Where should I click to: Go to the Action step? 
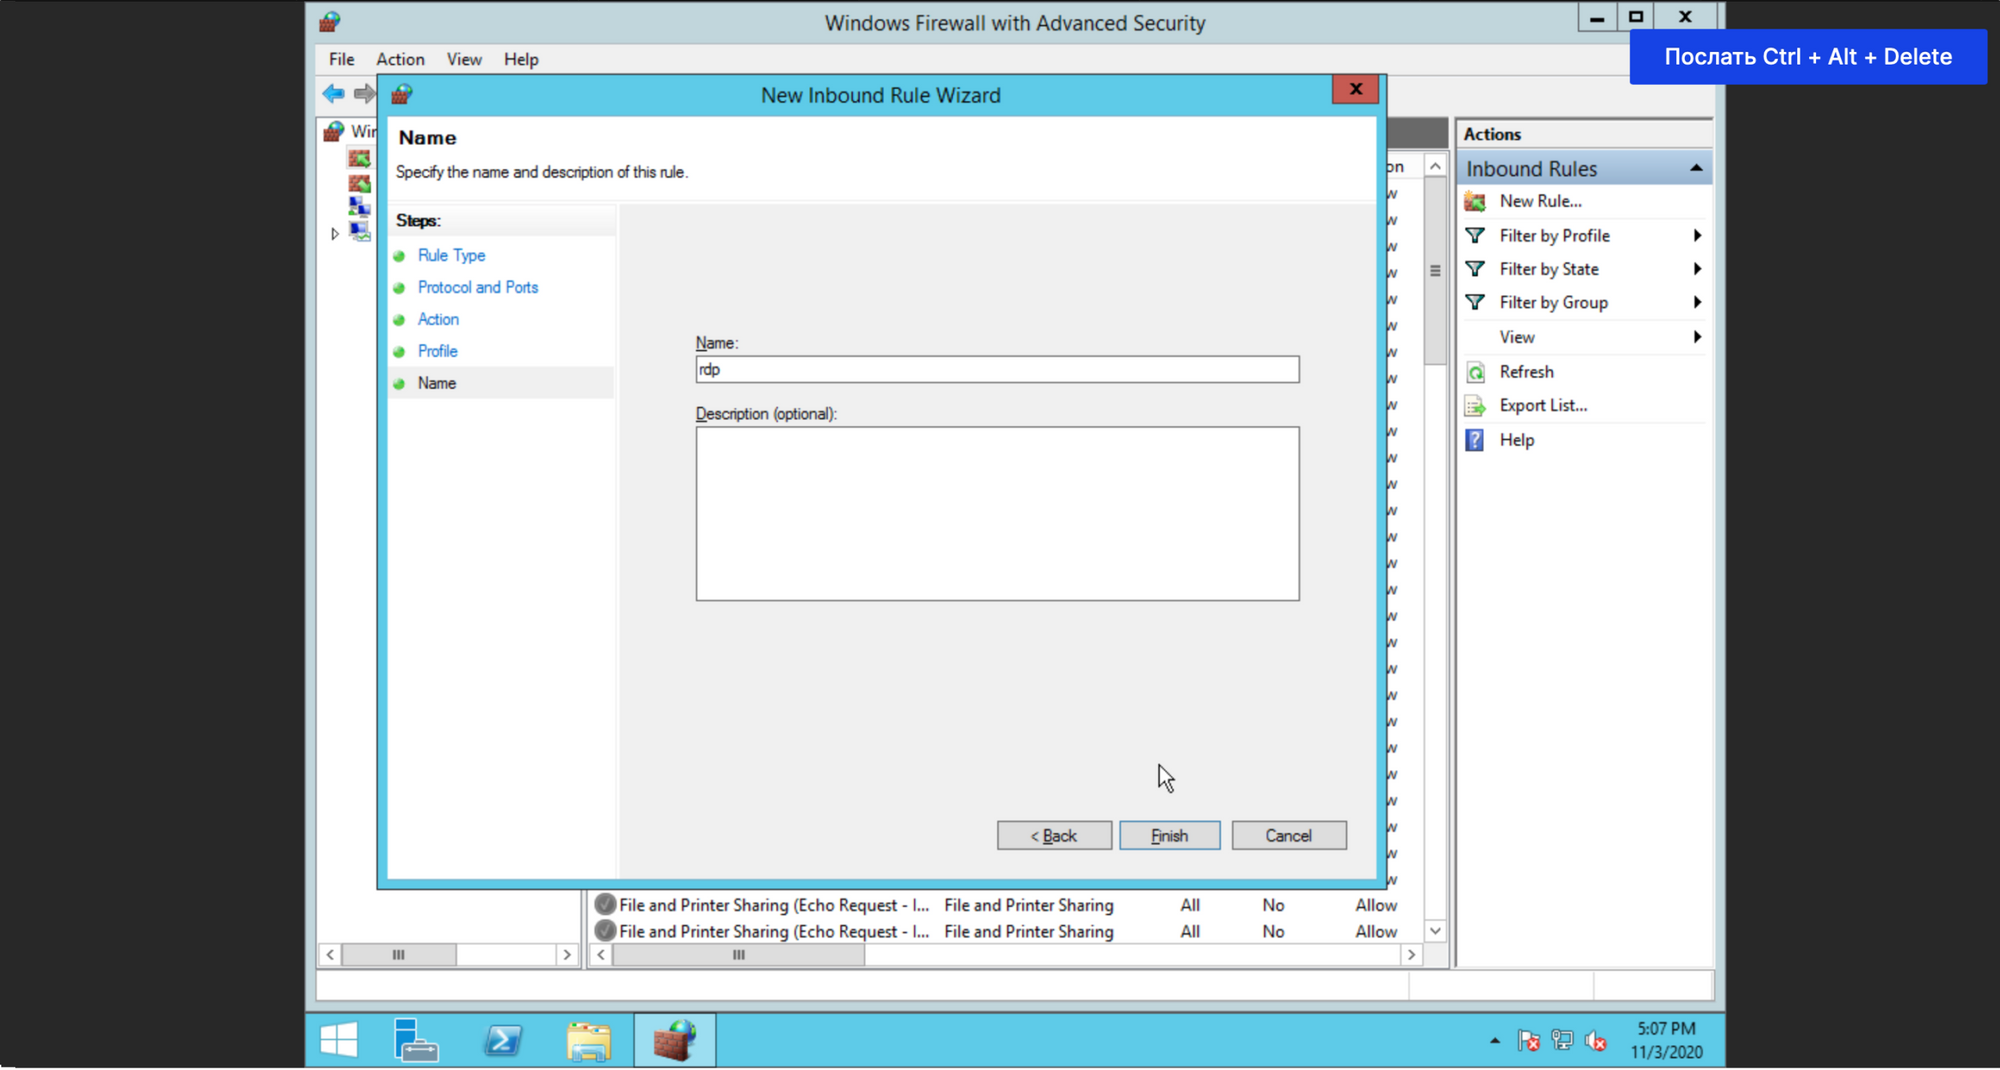(438, 319)
